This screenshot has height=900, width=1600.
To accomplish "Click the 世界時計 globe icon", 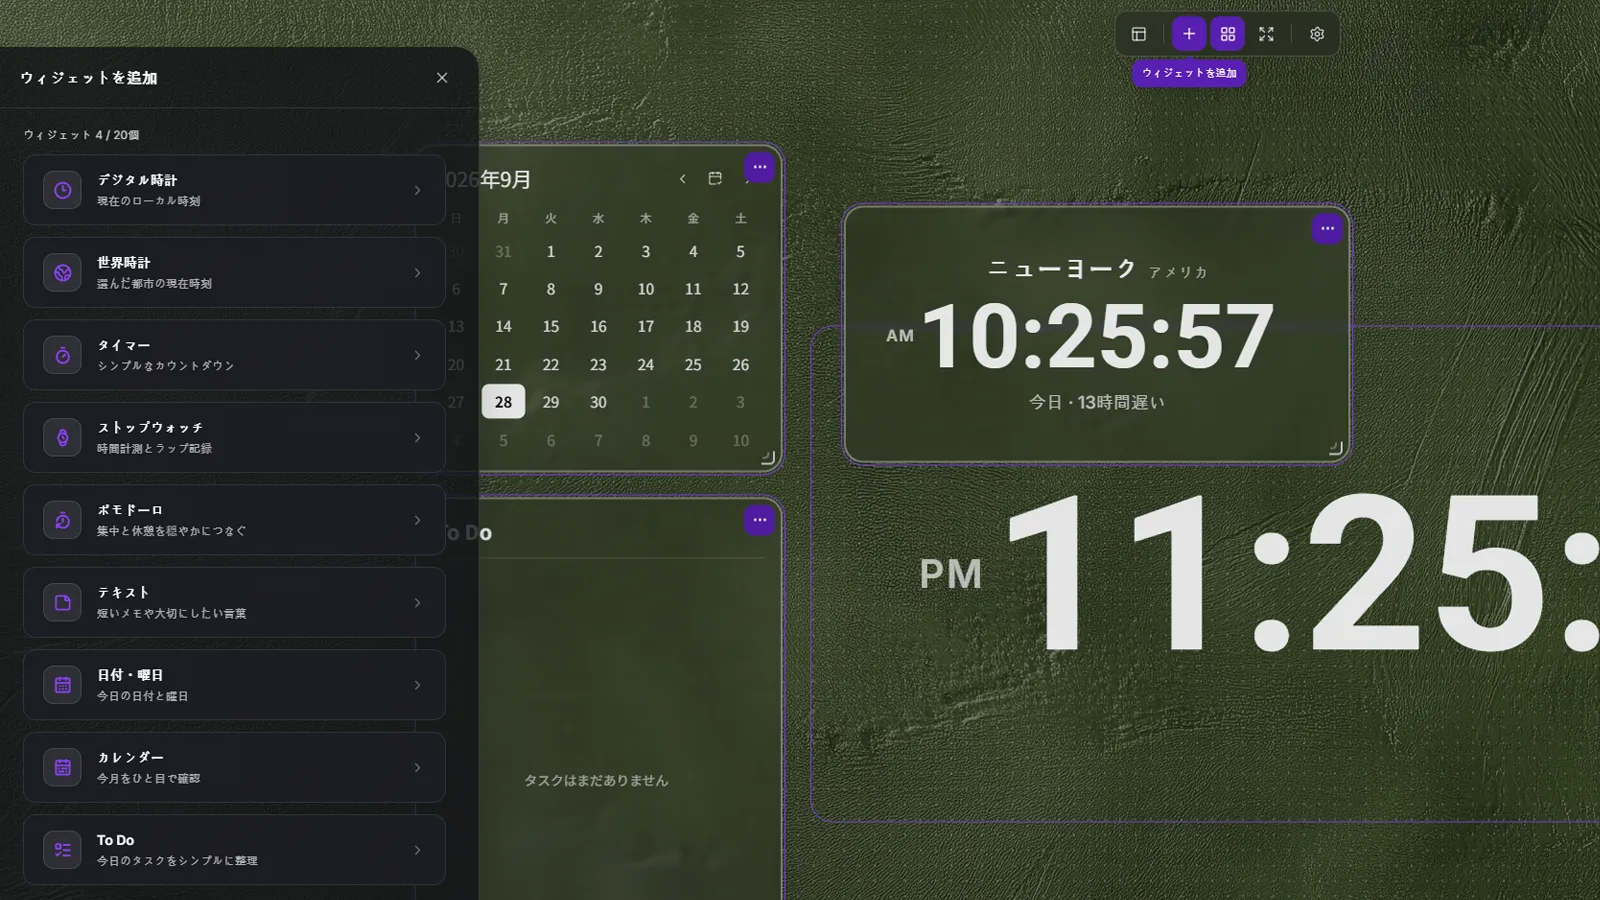I will tap(62, 272).
